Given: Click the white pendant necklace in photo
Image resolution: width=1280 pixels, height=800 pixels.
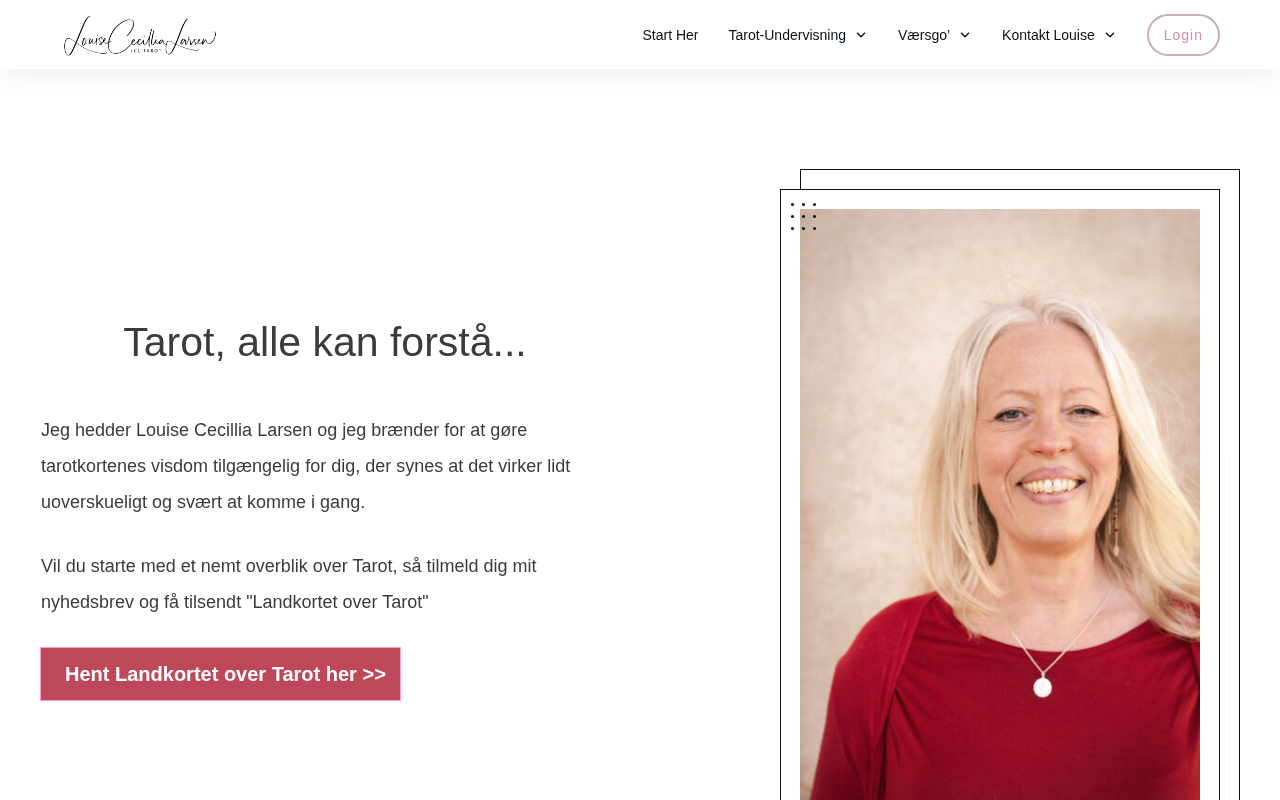Looking at the screenshot, I should [x=1043, y=687].
